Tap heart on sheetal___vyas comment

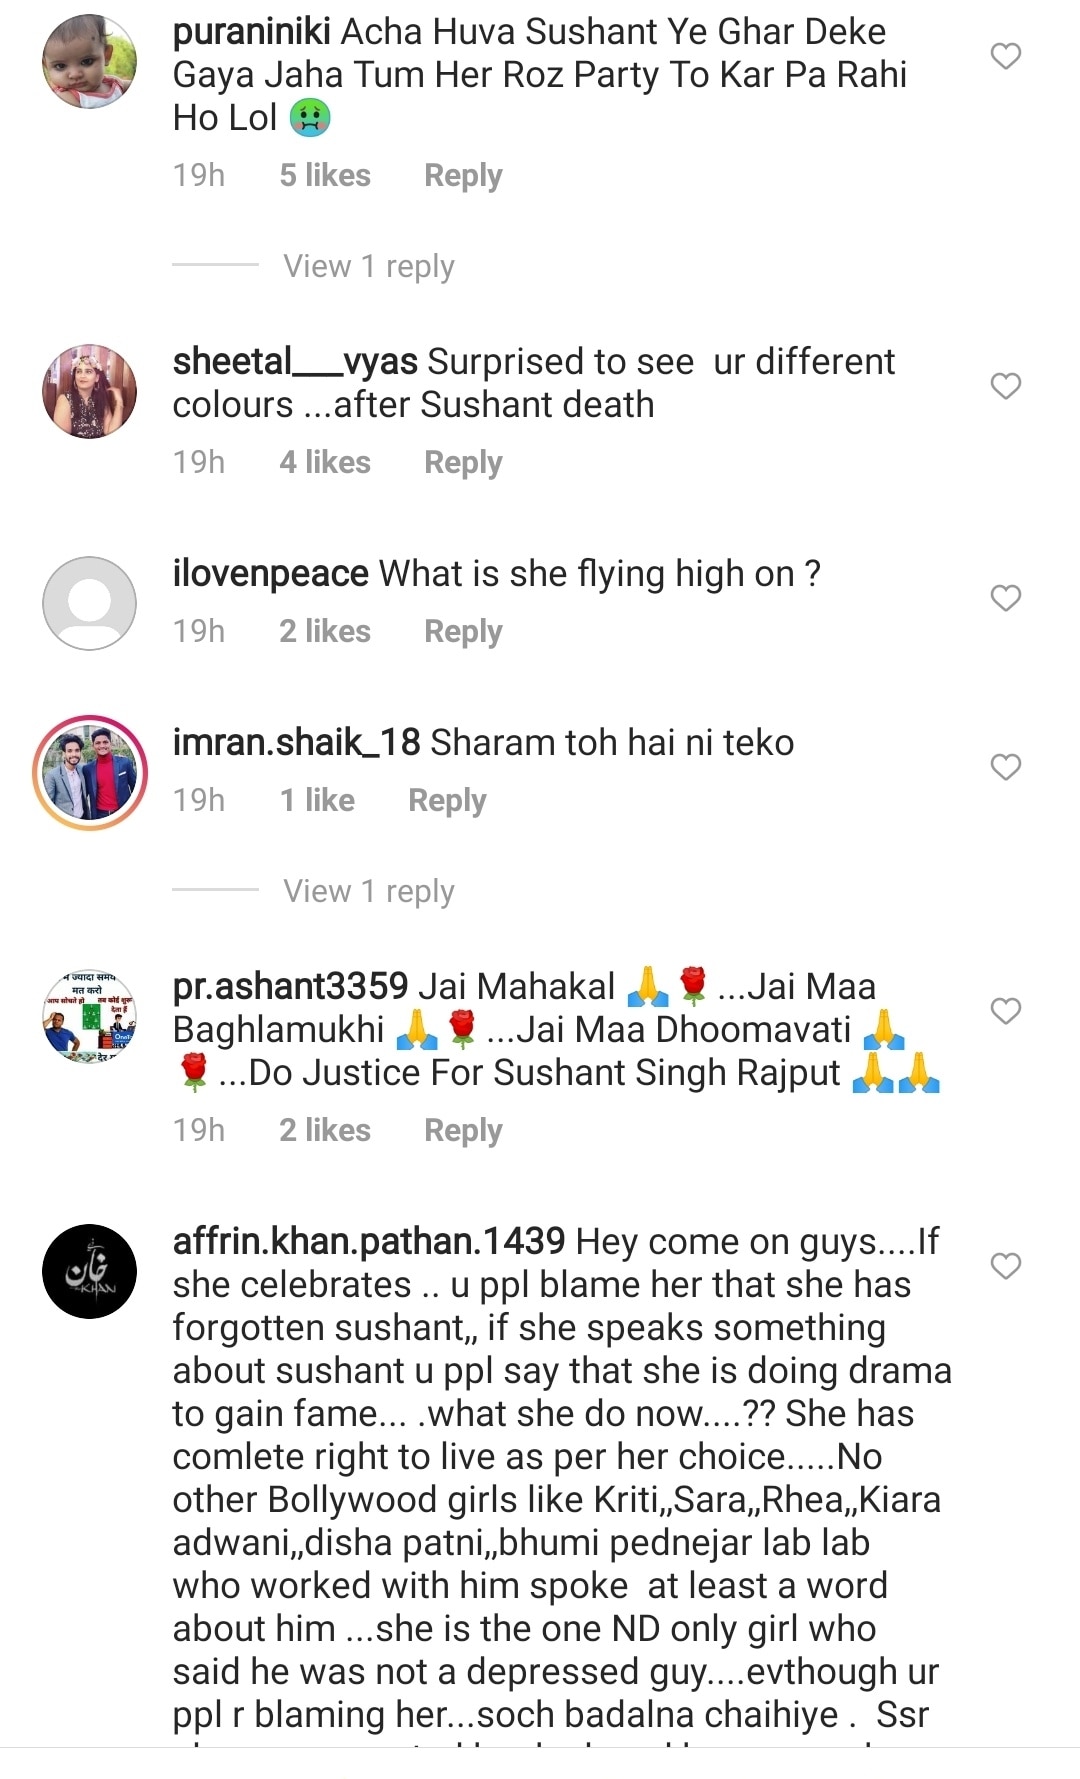coord(1005,386)
